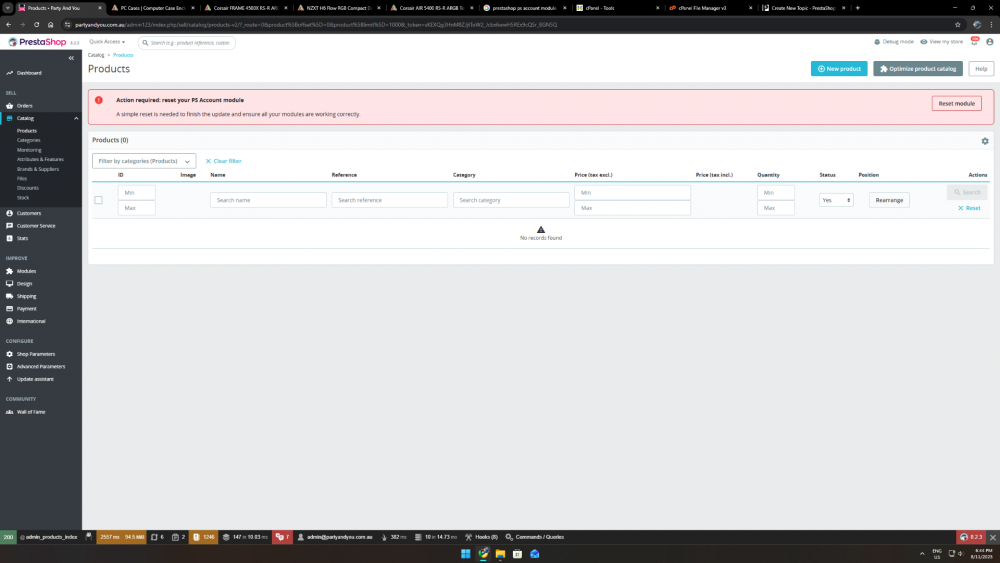Open the Status Yes dropdown
Image resolution: width=1000 pixels, height=563 pixels.
click(836, 200)
